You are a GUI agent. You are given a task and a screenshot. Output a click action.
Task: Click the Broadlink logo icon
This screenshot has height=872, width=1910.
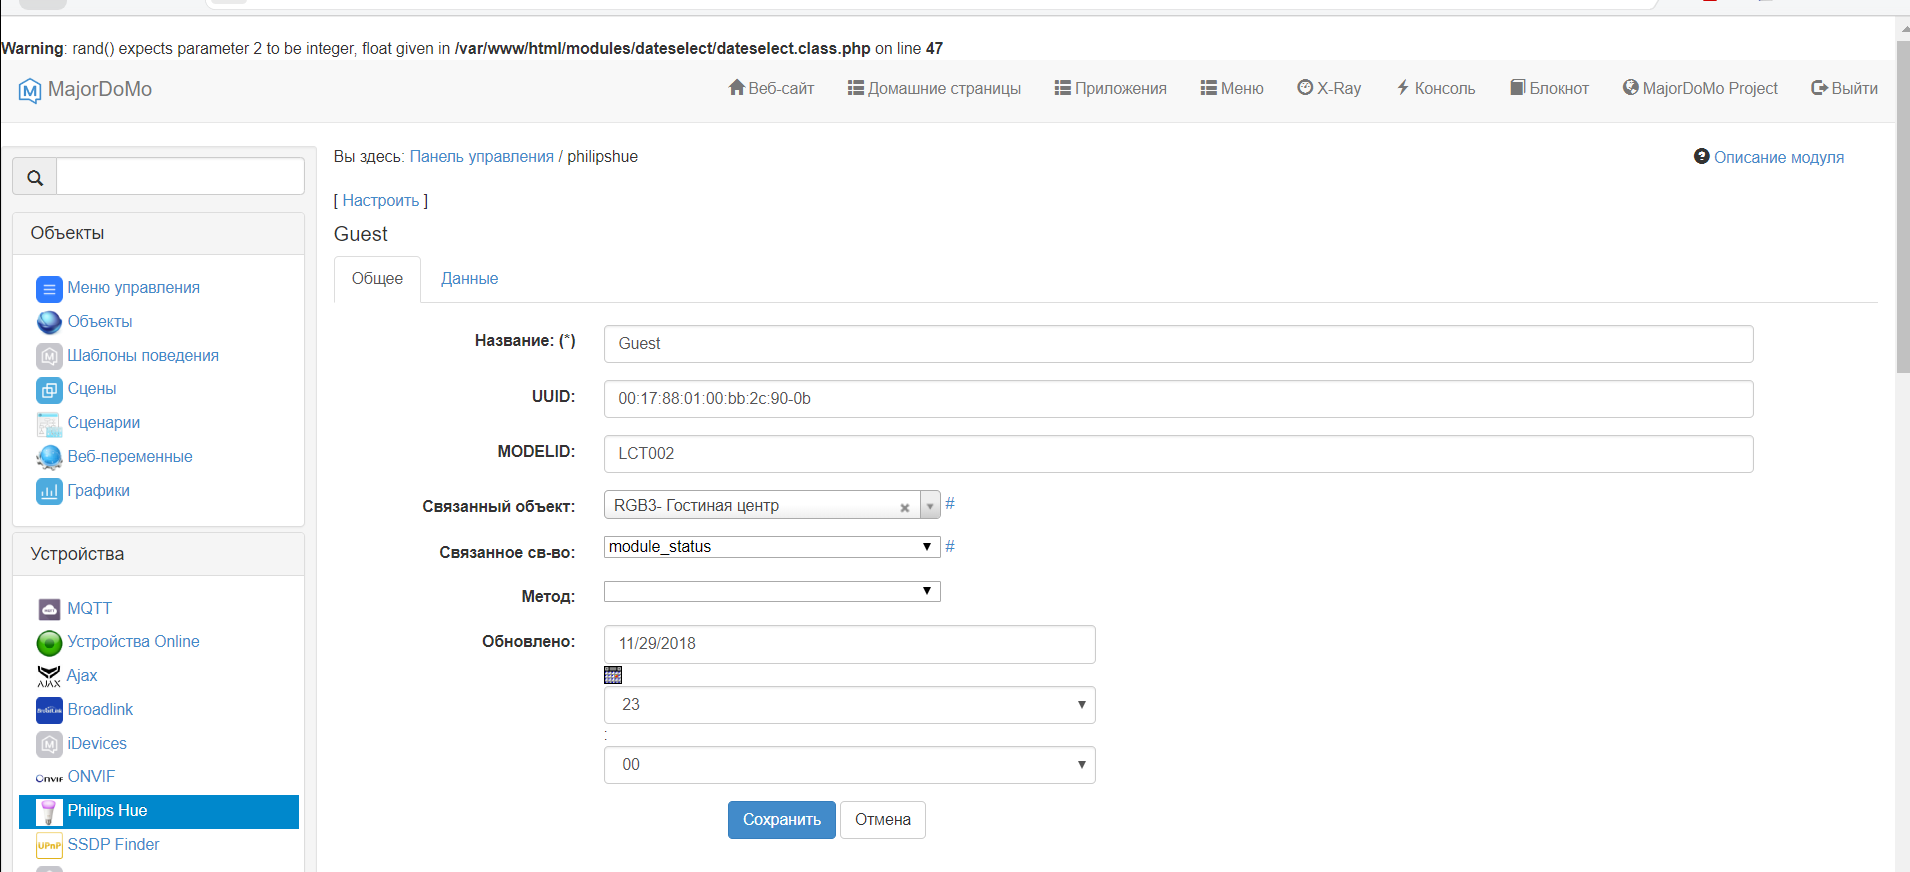(49, 710)
